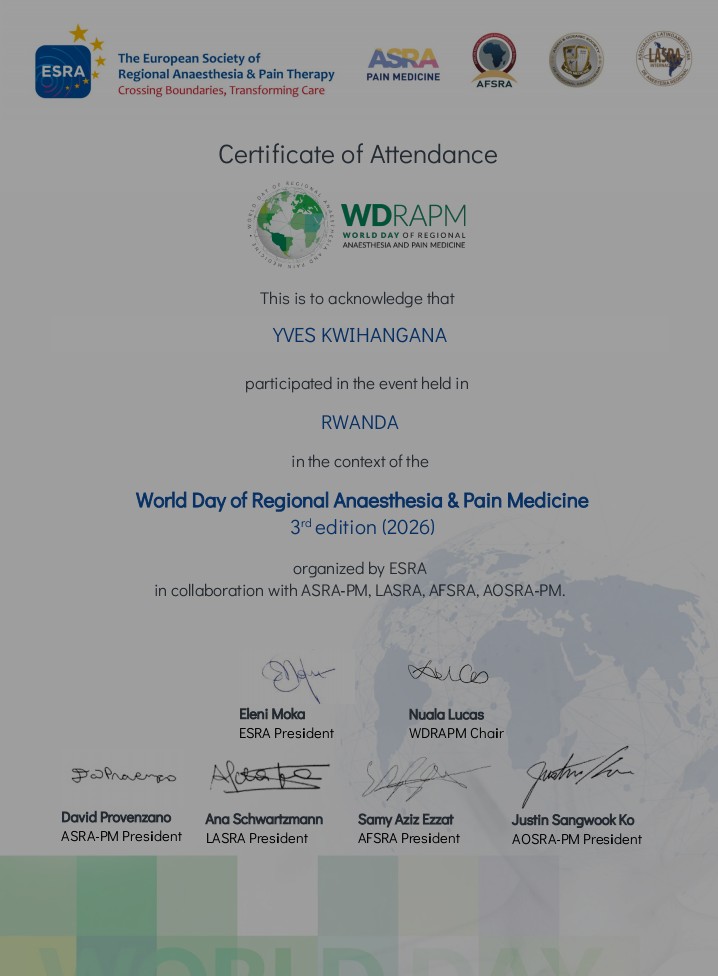
Task: Click 'participated in the event held in'
Action: pyautogui.click(x=357, y=383)
